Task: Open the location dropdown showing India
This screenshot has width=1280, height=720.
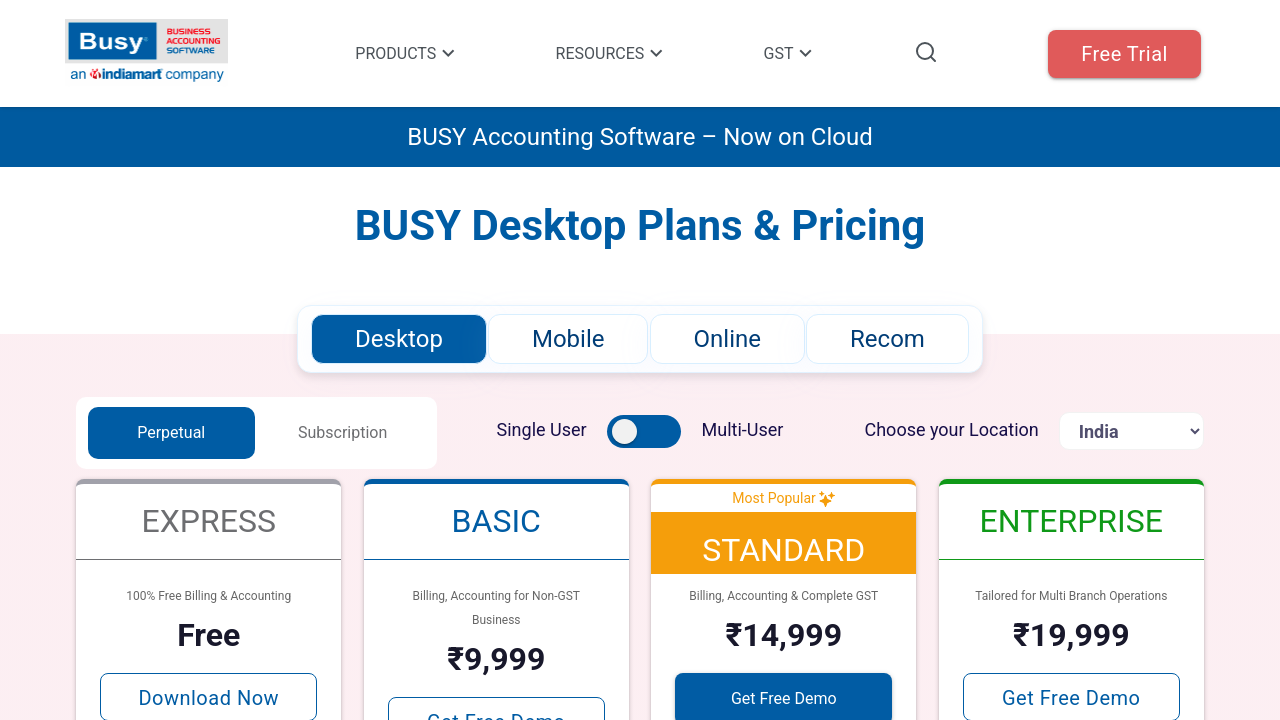Action: (1131, 431)
